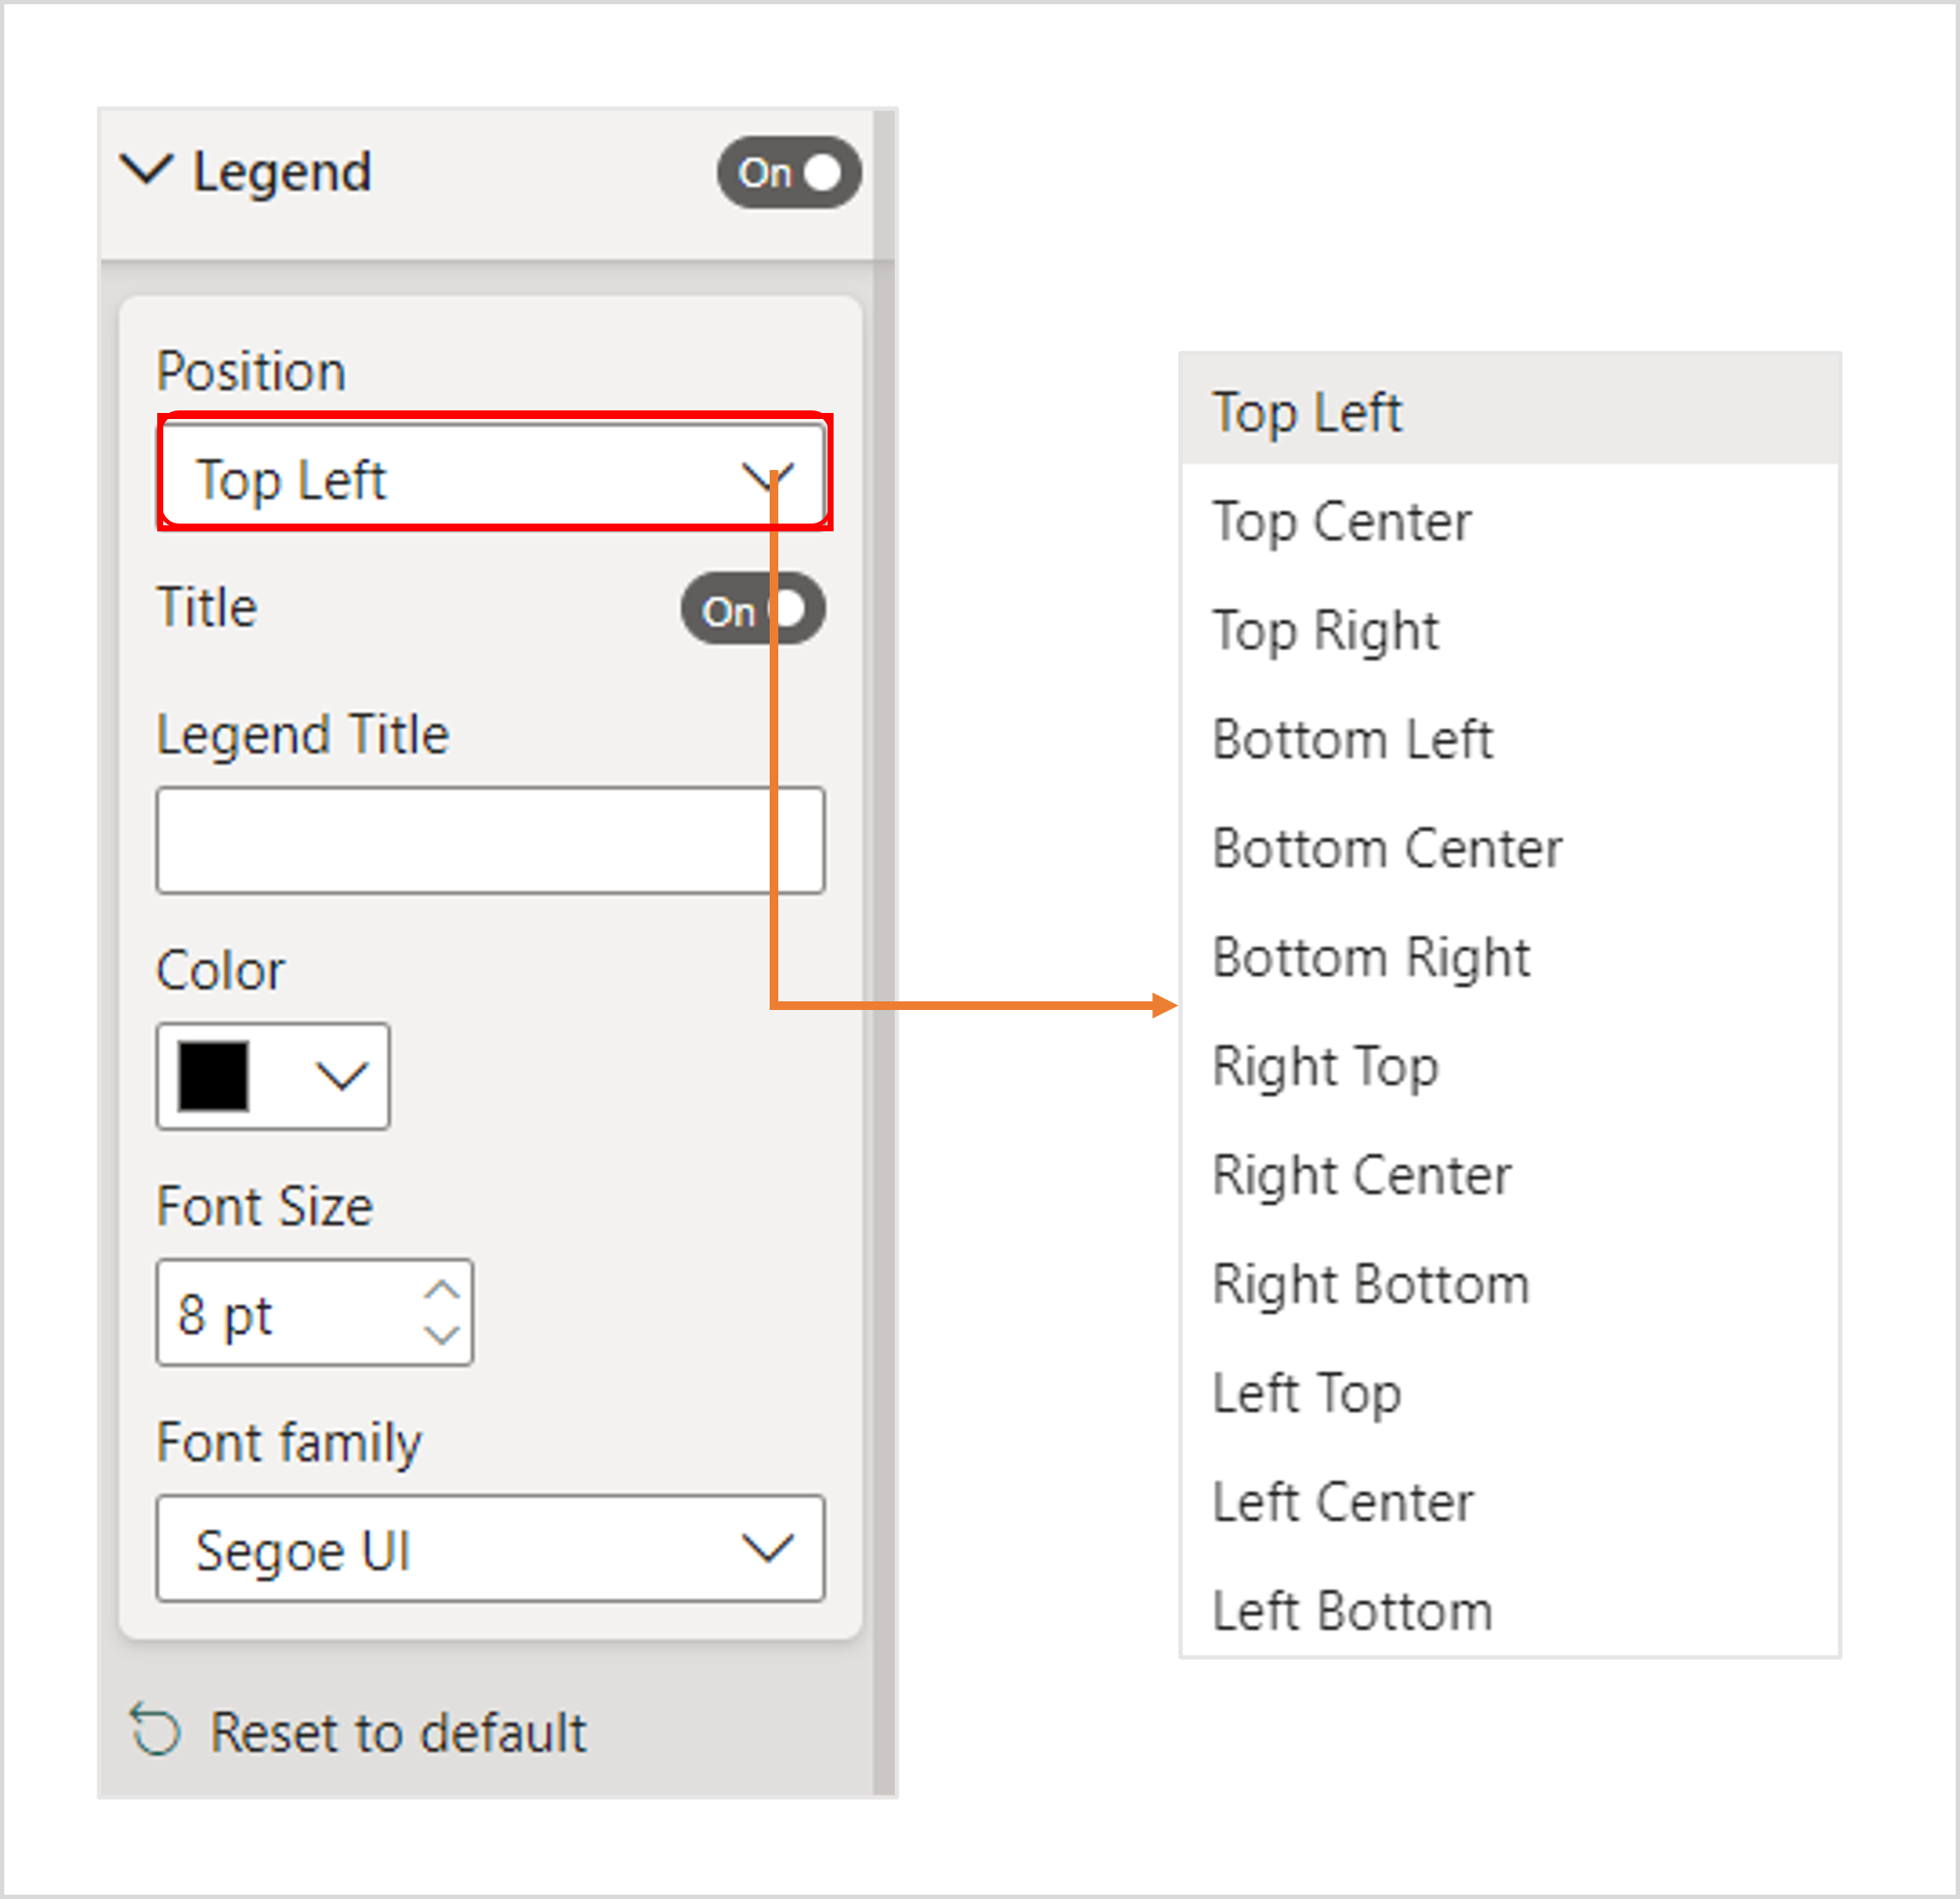This screenshot has width=1960, height=1899.
Task: Toggle the Legend On switch
Action: (x=788, y=173)
